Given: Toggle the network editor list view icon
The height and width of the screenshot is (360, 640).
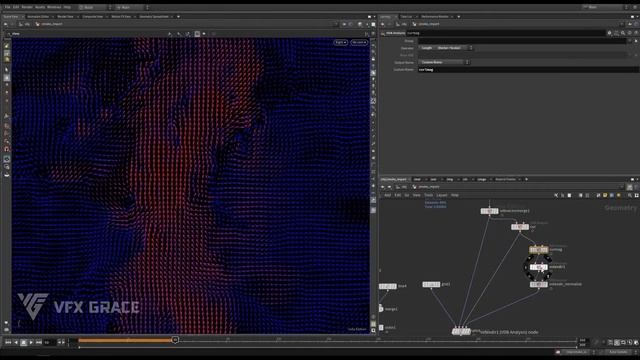Looking at the screenshot, I should click(569, 196).
